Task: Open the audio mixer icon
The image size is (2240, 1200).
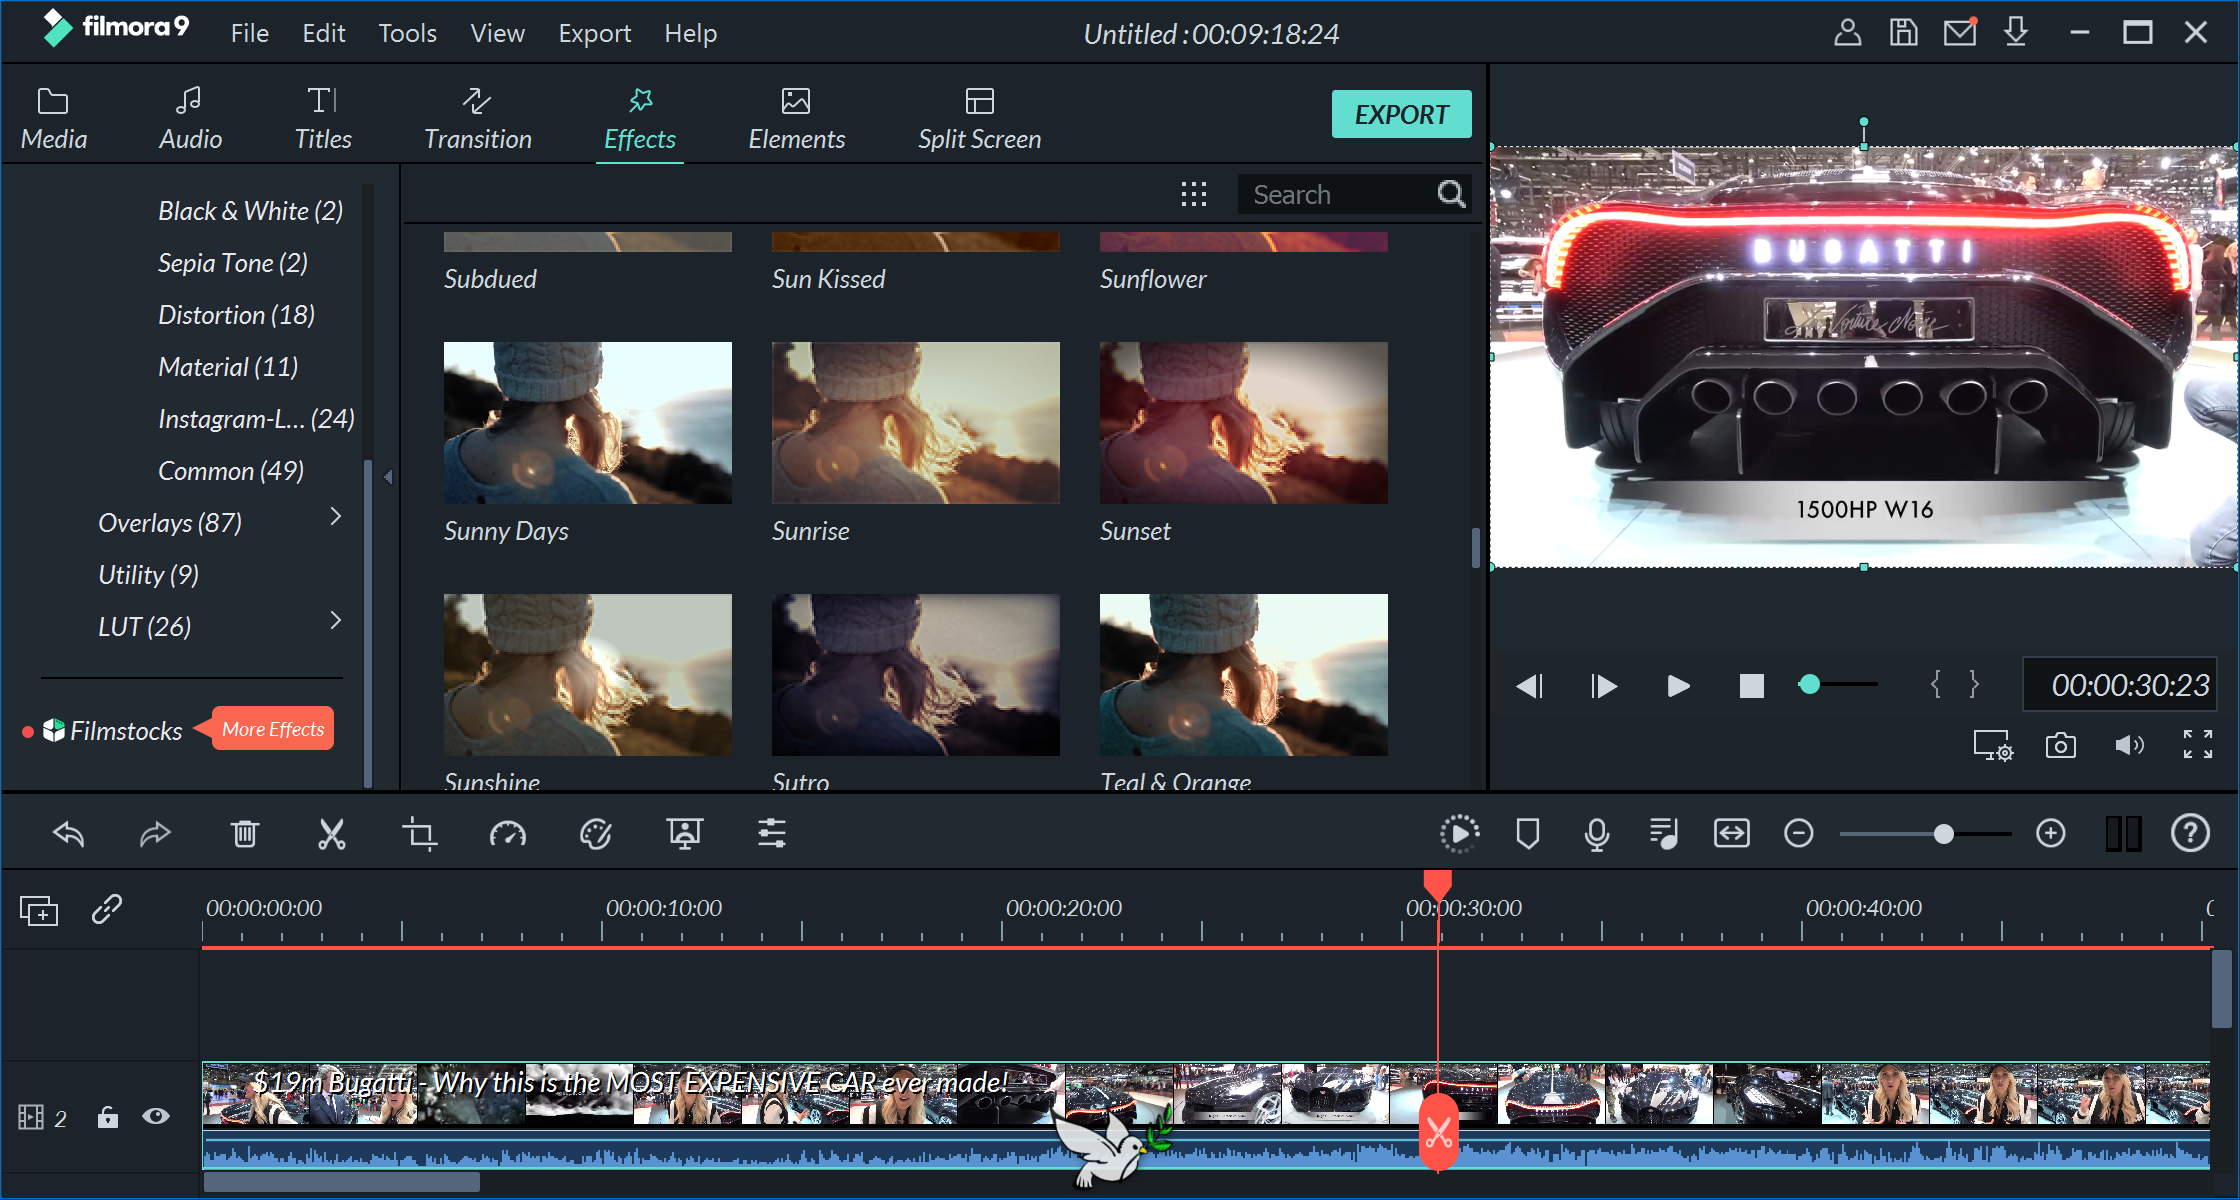Action: click(1664, 833)
